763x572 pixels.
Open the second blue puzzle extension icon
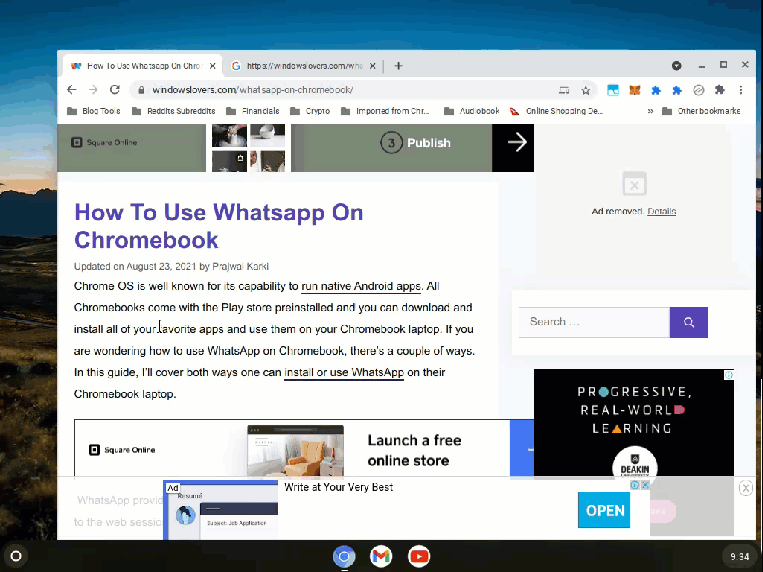click(x=677, y=90)
